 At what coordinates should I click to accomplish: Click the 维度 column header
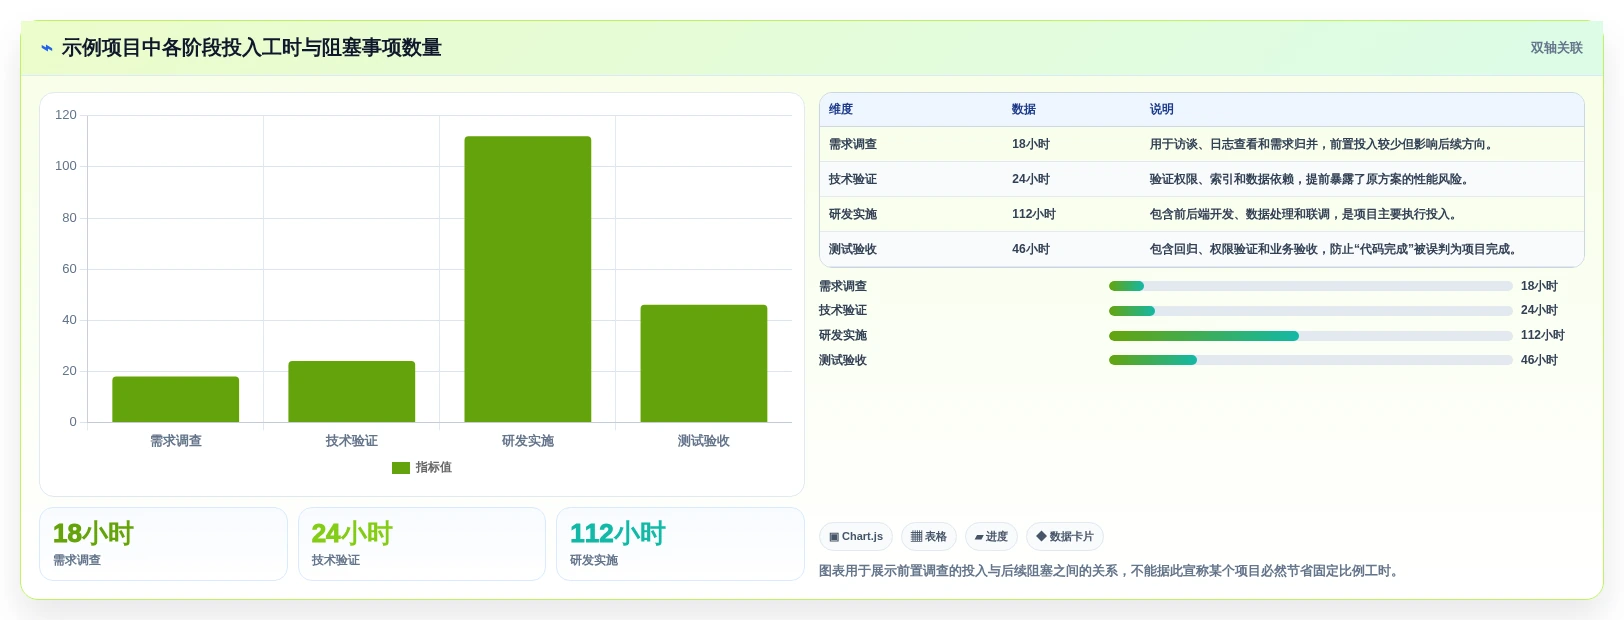pos(841,109)
